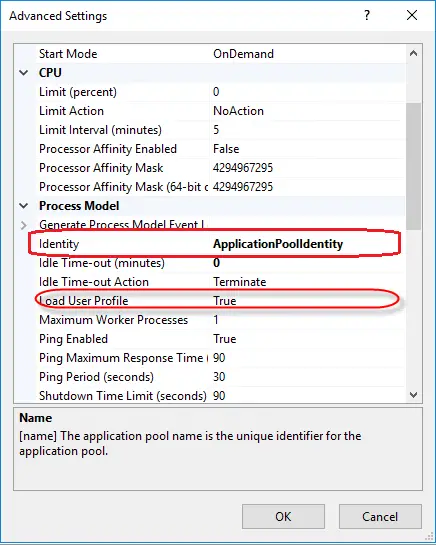The image size is (436, 545).
Task: Expand Generate Process Model Event Log entry
Action: point(24,225)
